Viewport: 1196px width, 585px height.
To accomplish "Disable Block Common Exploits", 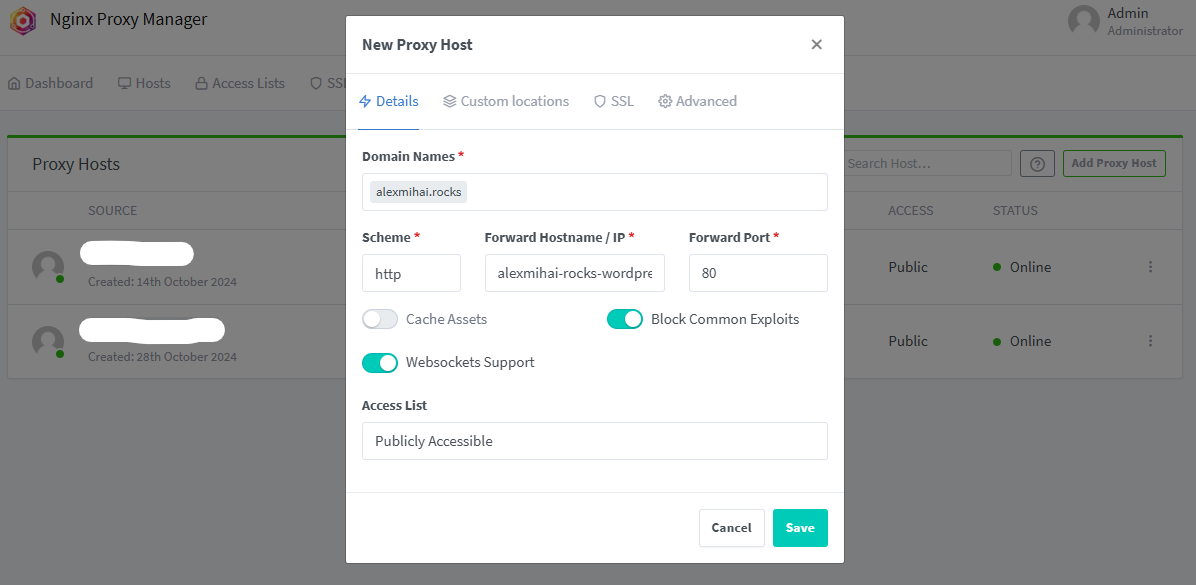I will (625, 318).
